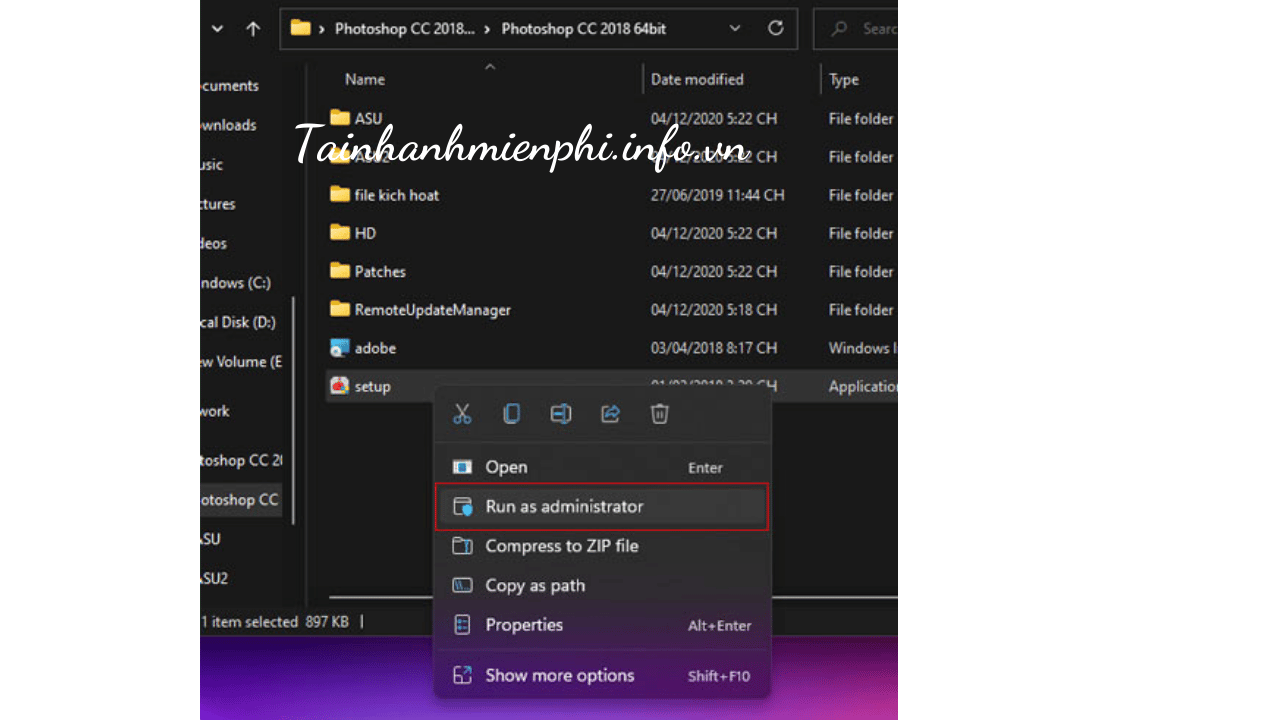Sort files by the Name column header
This screenshot has width=1280, height=720.
(x=365, y=79)
